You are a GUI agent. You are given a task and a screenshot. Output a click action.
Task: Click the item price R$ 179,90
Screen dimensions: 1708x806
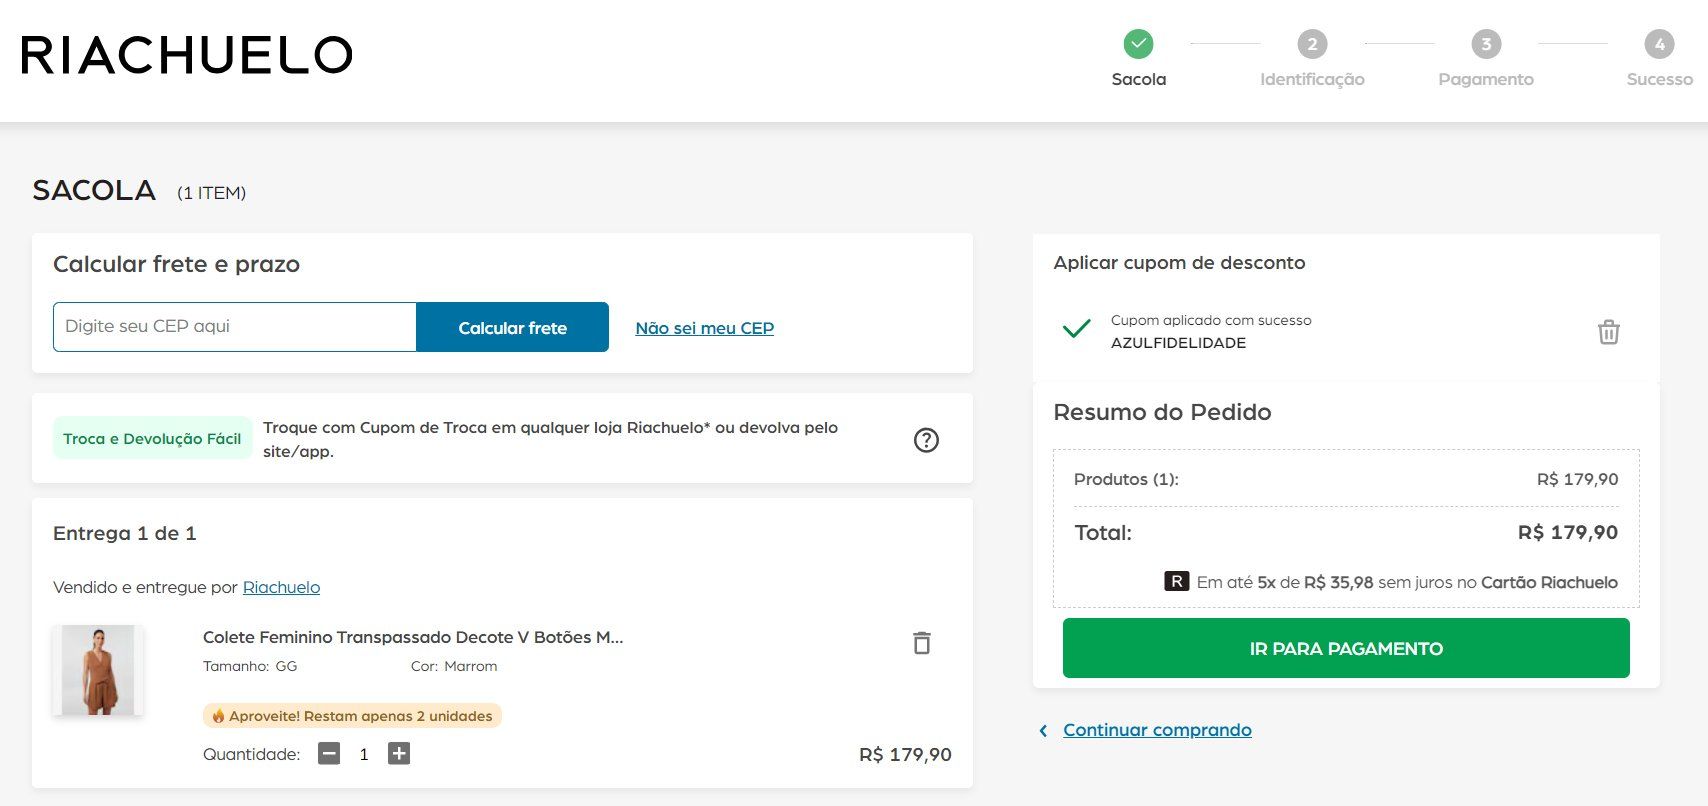click(905, 755)
